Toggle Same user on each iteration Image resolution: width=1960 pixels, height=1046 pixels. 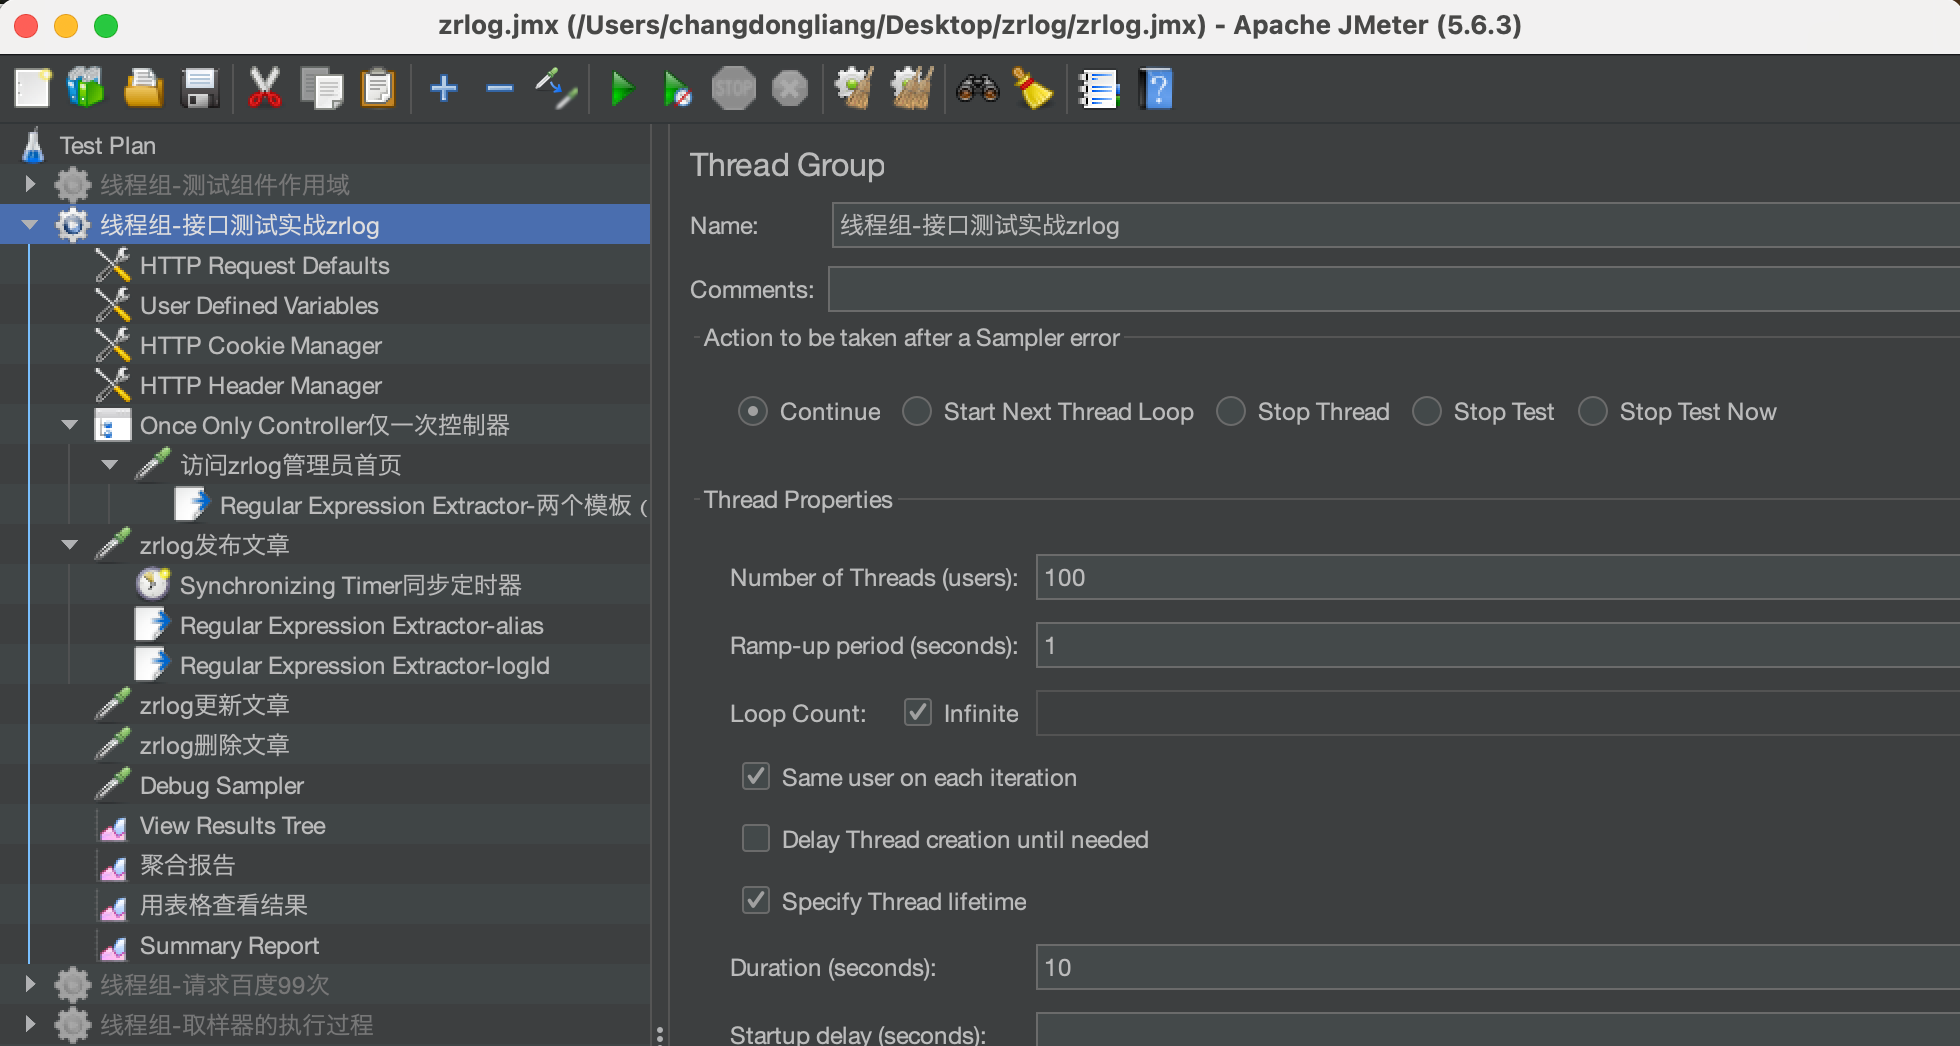tap(756, 776)
